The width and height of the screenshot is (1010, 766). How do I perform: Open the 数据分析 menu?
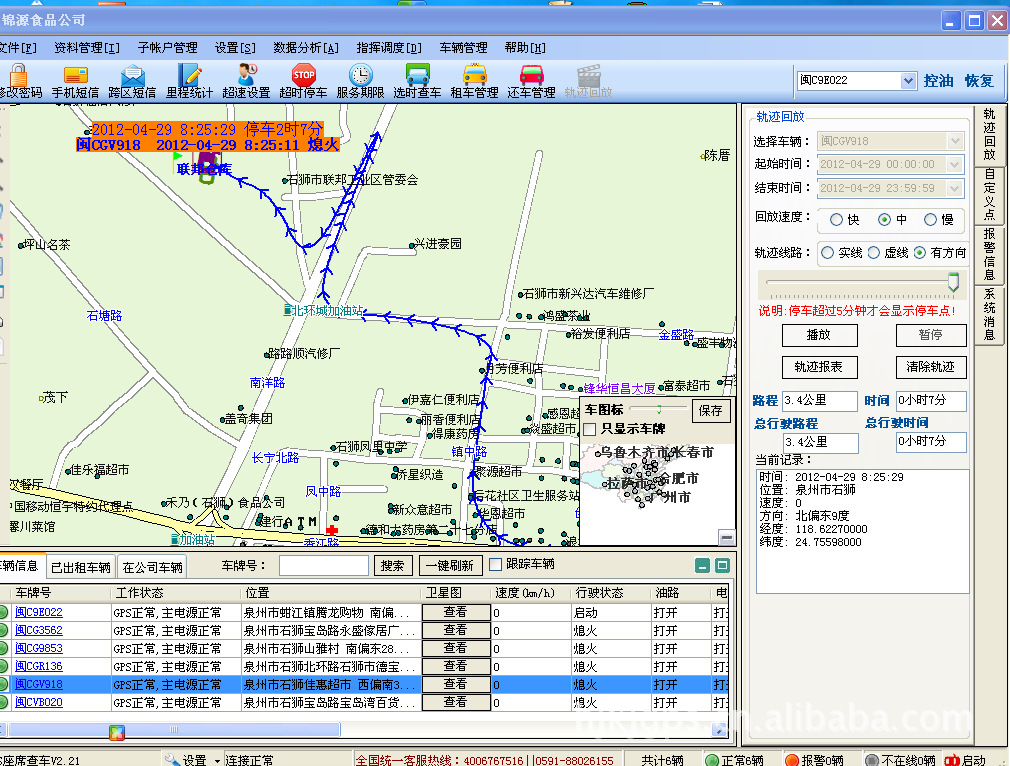[305, 48]
